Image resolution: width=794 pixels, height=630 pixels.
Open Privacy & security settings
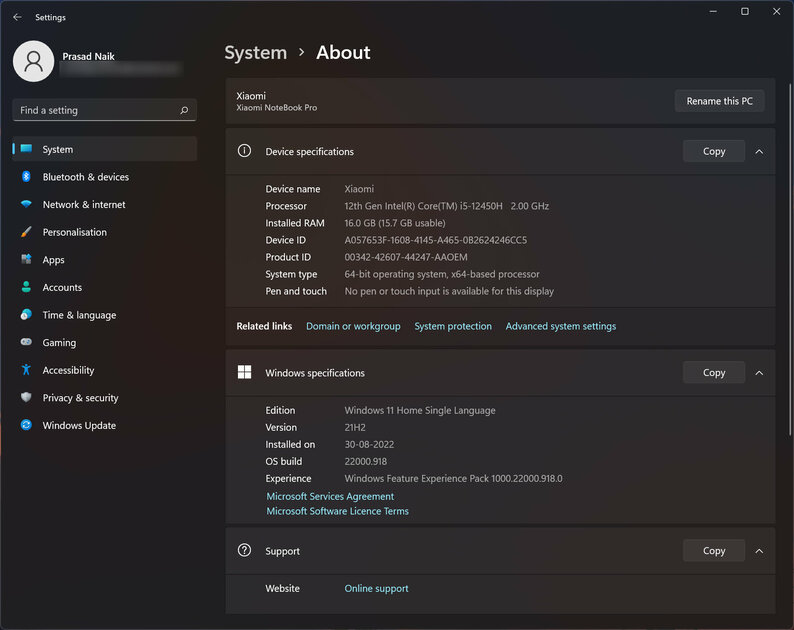[x=105, y=398]
